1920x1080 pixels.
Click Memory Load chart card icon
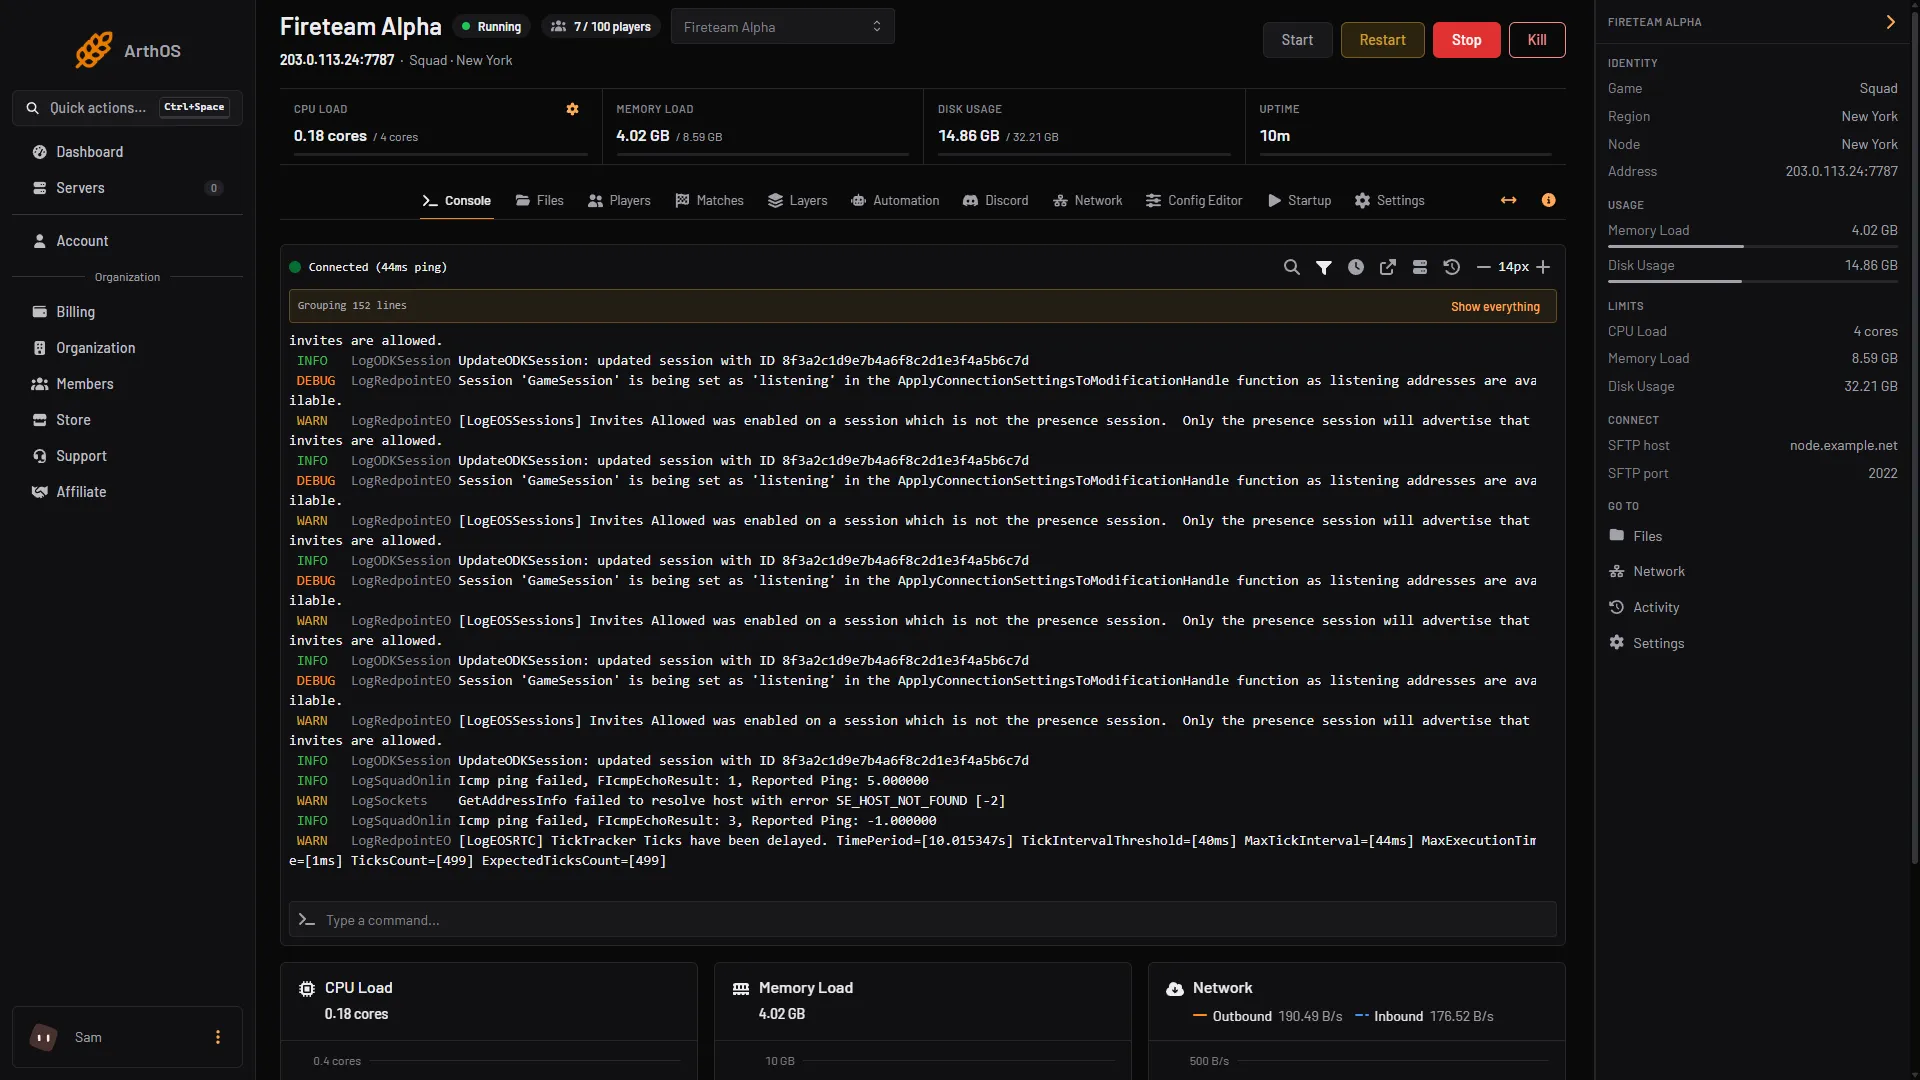click(x=741, y=989)
